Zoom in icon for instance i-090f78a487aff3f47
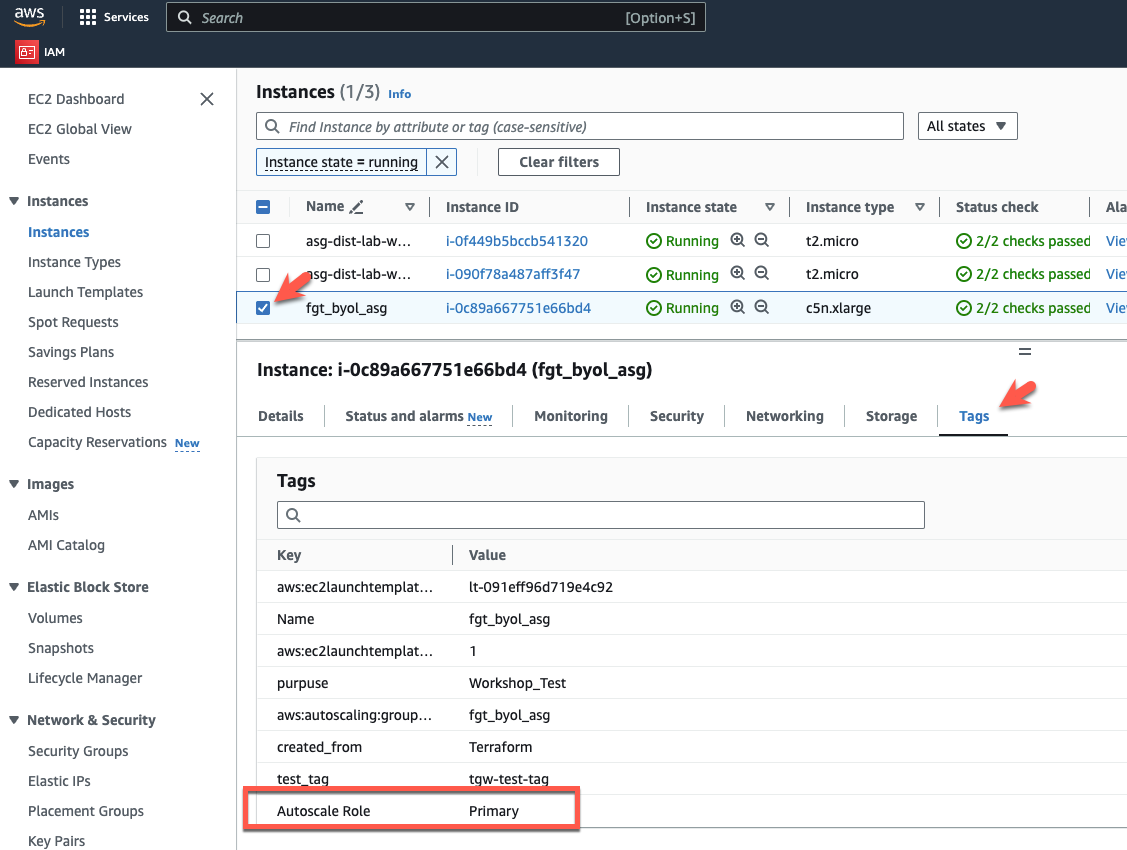 point(737,273)
